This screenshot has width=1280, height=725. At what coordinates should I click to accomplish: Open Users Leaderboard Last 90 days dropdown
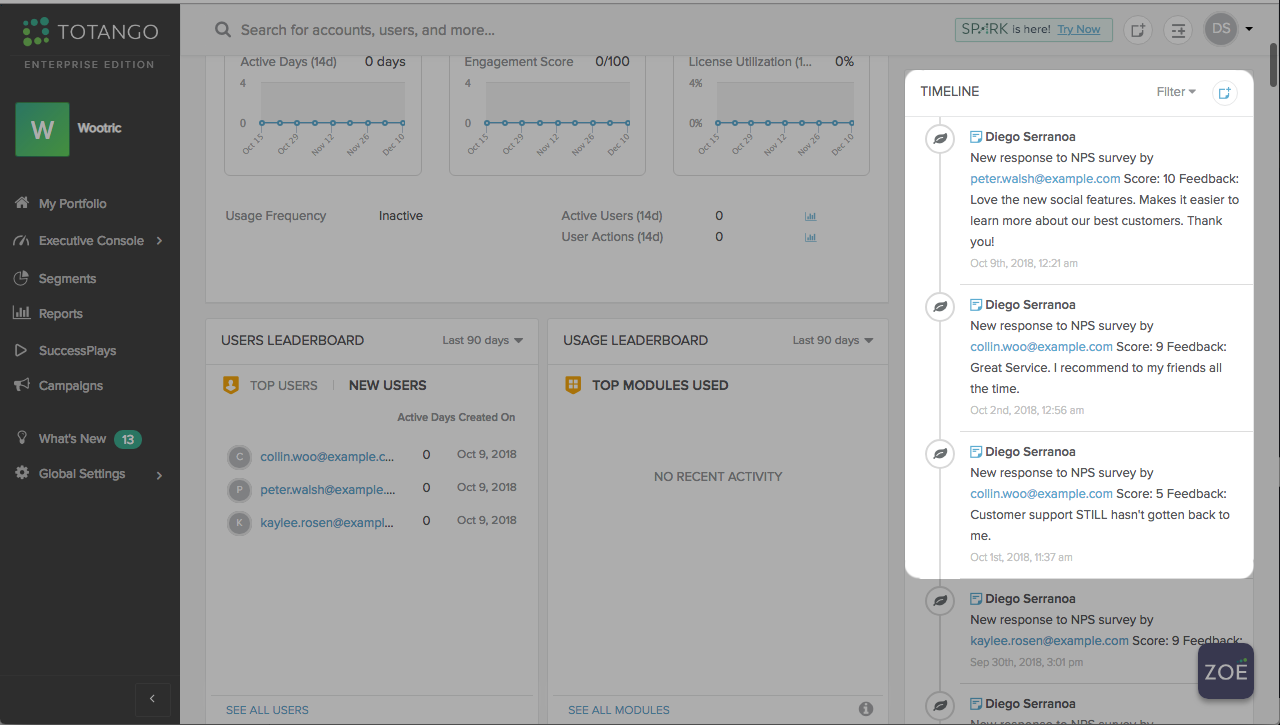483,341
